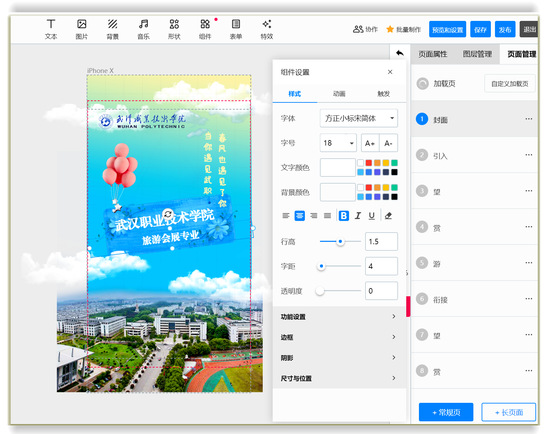The width and height of the screenshot is (549, 434).
Task: Click the 自定义加载页 button
Action: pos(509,84)
